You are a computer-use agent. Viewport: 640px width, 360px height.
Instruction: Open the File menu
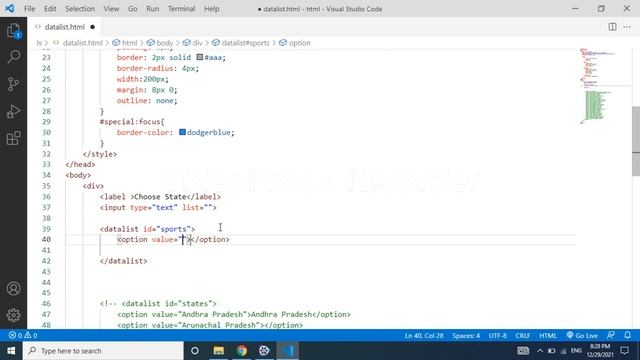[x=29, y=9]
